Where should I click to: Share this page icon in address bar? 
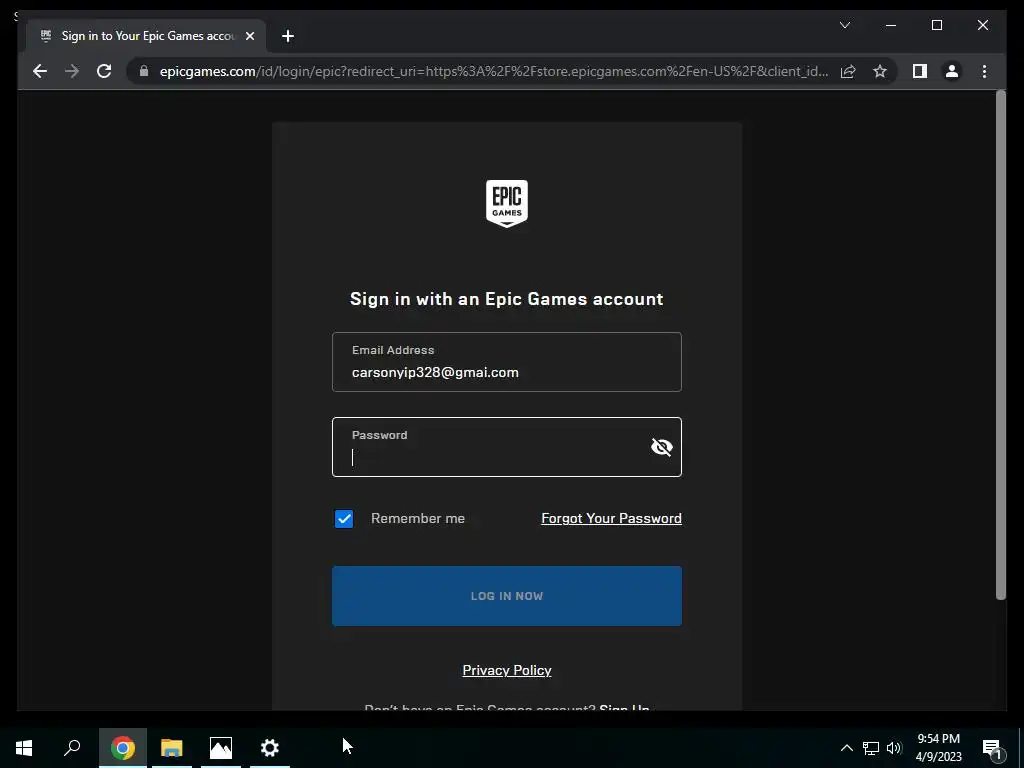[848, 71]
